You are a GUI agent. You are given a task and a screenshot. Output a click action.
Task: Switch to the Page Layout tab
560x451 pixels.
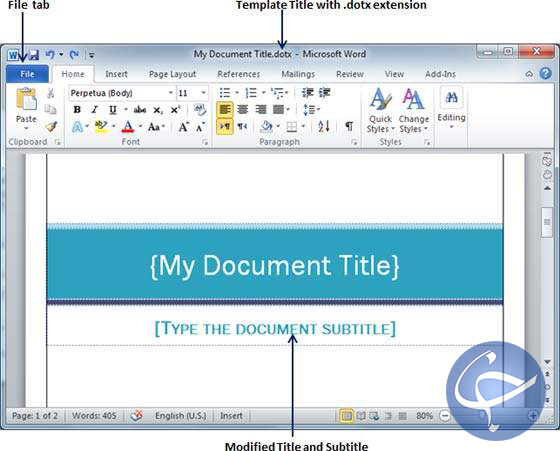(x=172, y=74)
